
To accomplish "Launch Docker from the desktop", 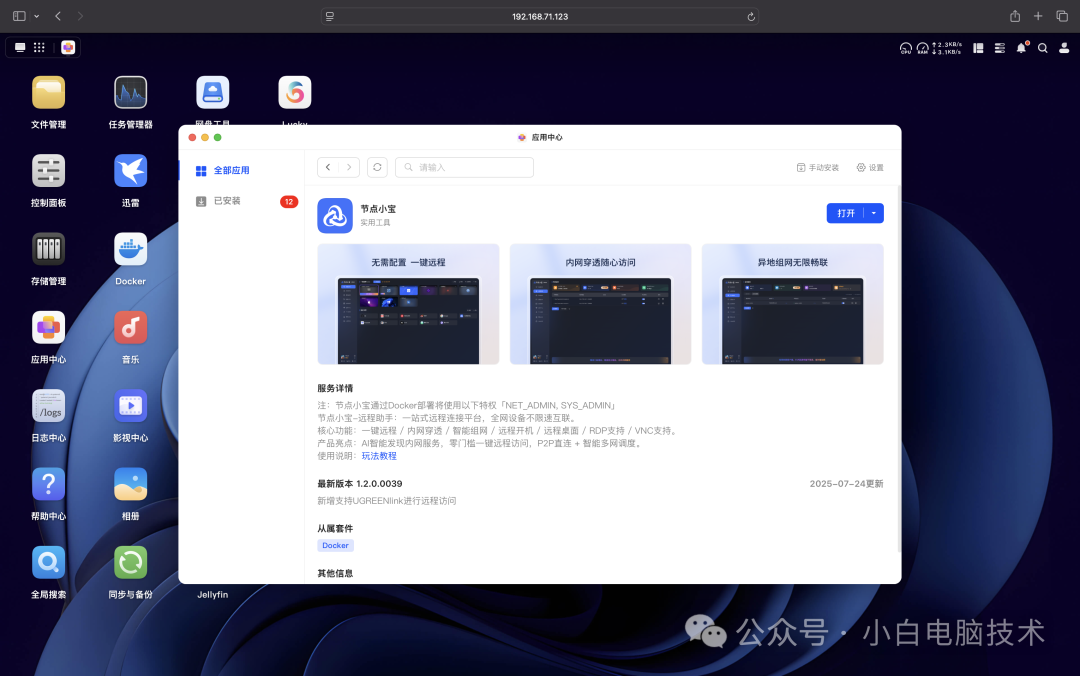I will 130,249.
